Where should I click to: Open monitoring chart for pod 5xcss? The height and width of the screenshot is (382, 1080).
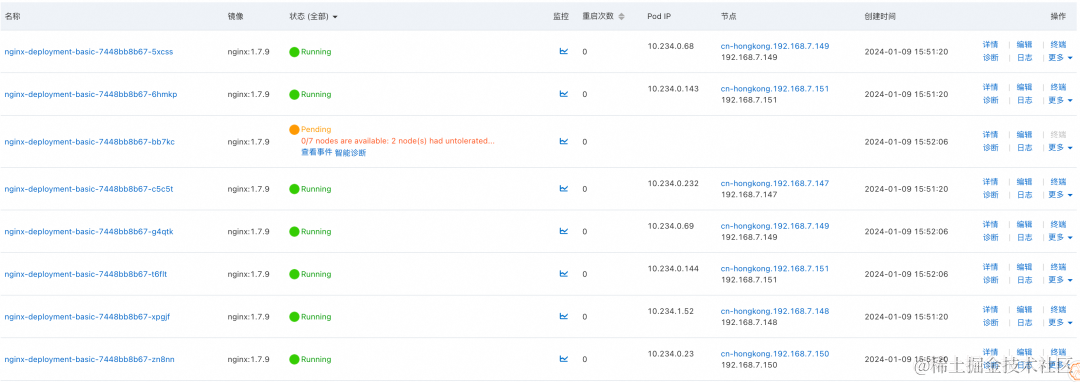[x=563, y=51]
